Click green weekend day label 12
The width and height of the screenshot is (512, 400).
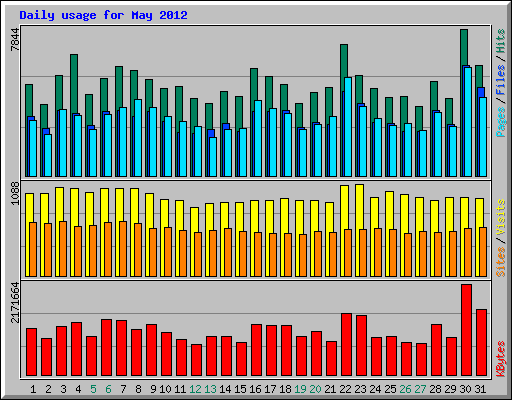[x=195, y=389]
